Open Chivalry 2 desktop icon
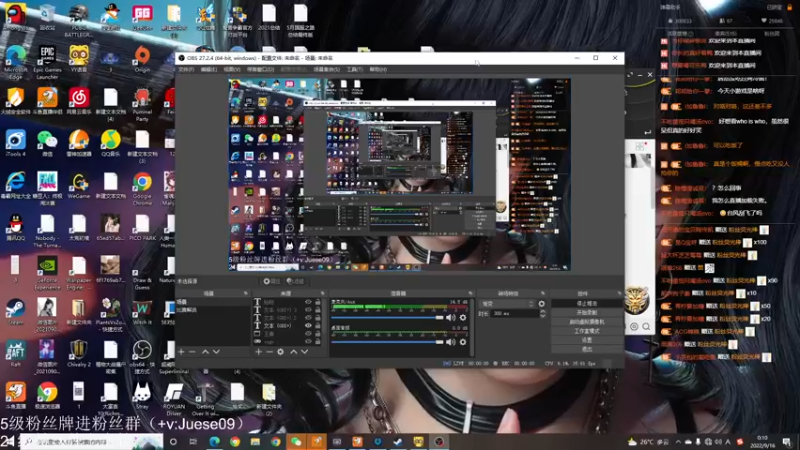Viewport: 800px width, 450px height. [79, 353]
